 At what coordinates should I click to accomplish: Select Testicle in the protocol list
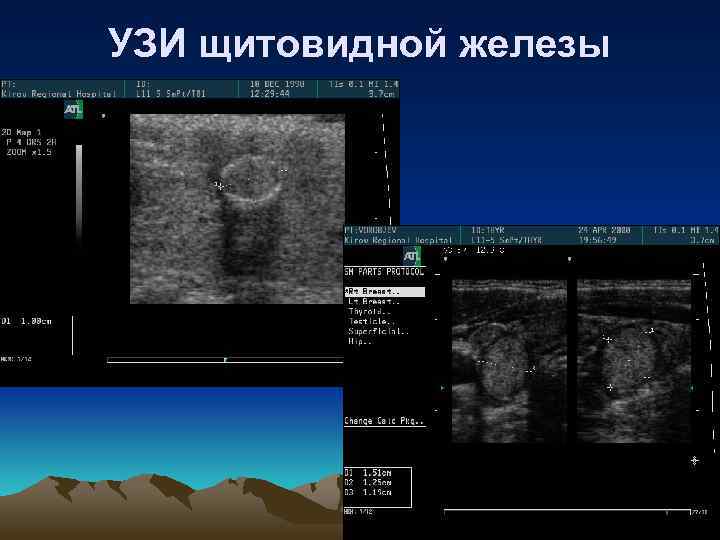coord(371,322)
